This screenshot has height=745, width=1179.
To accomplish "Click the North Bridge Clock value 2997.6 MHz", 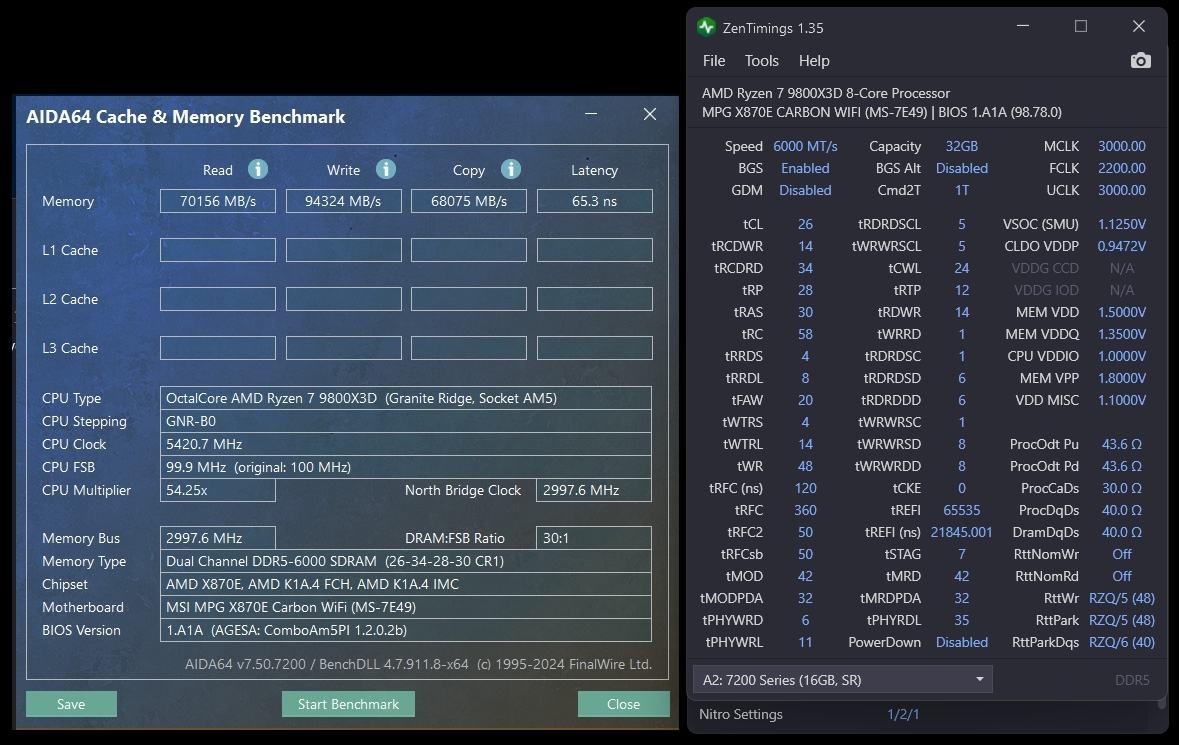I will (593, 490).
